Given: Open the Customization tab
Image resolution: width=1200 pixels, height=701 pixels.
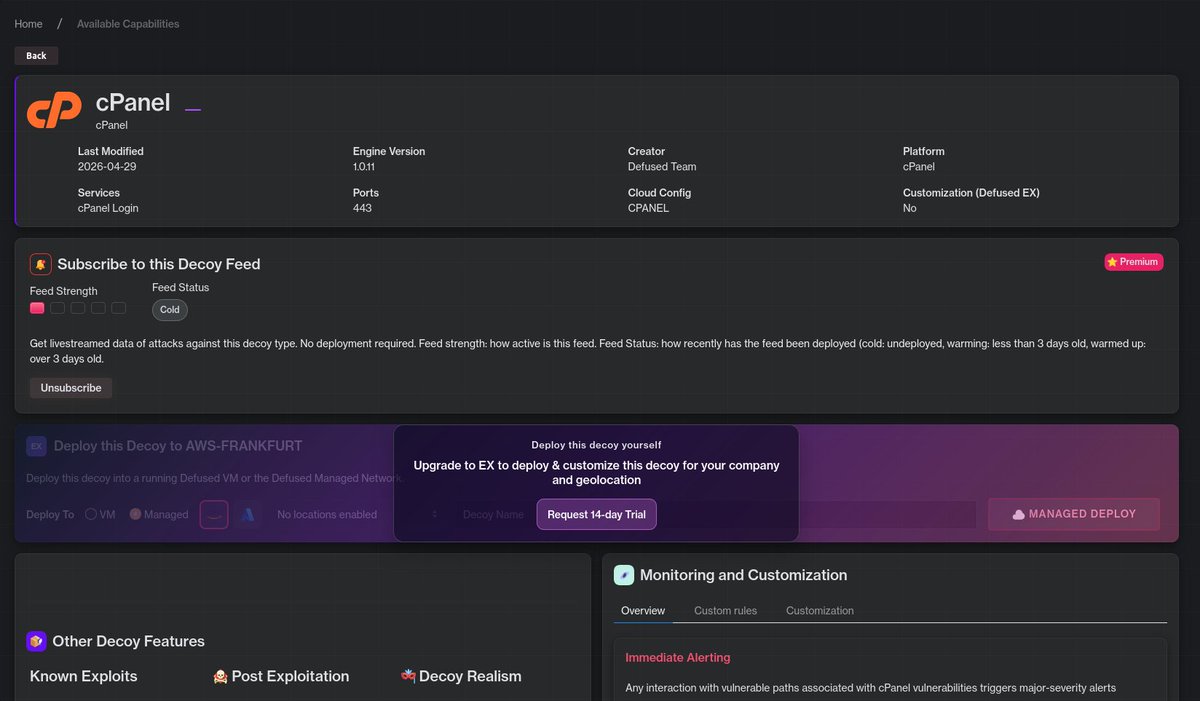Looking at the screenshot, I should coord(820,610).
